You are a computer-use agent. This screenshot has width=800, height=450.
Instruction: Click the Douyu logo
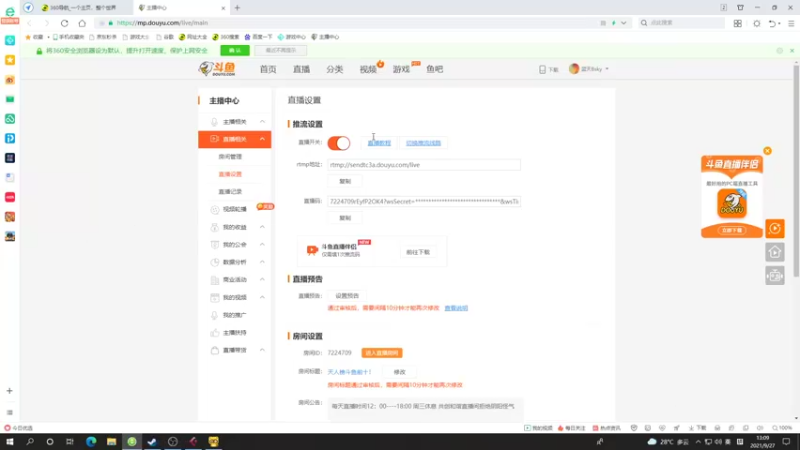[218, 69]
